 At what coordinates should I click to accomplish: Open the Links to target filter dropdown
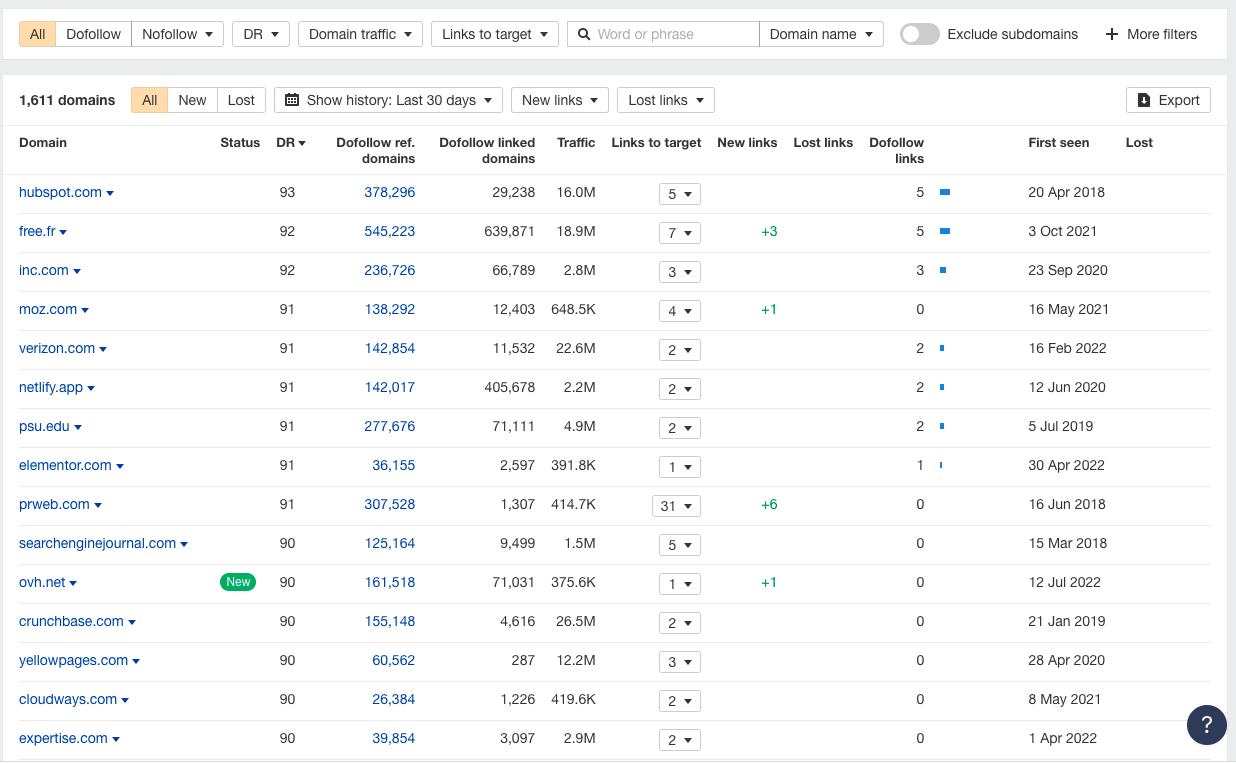[494, 34]
